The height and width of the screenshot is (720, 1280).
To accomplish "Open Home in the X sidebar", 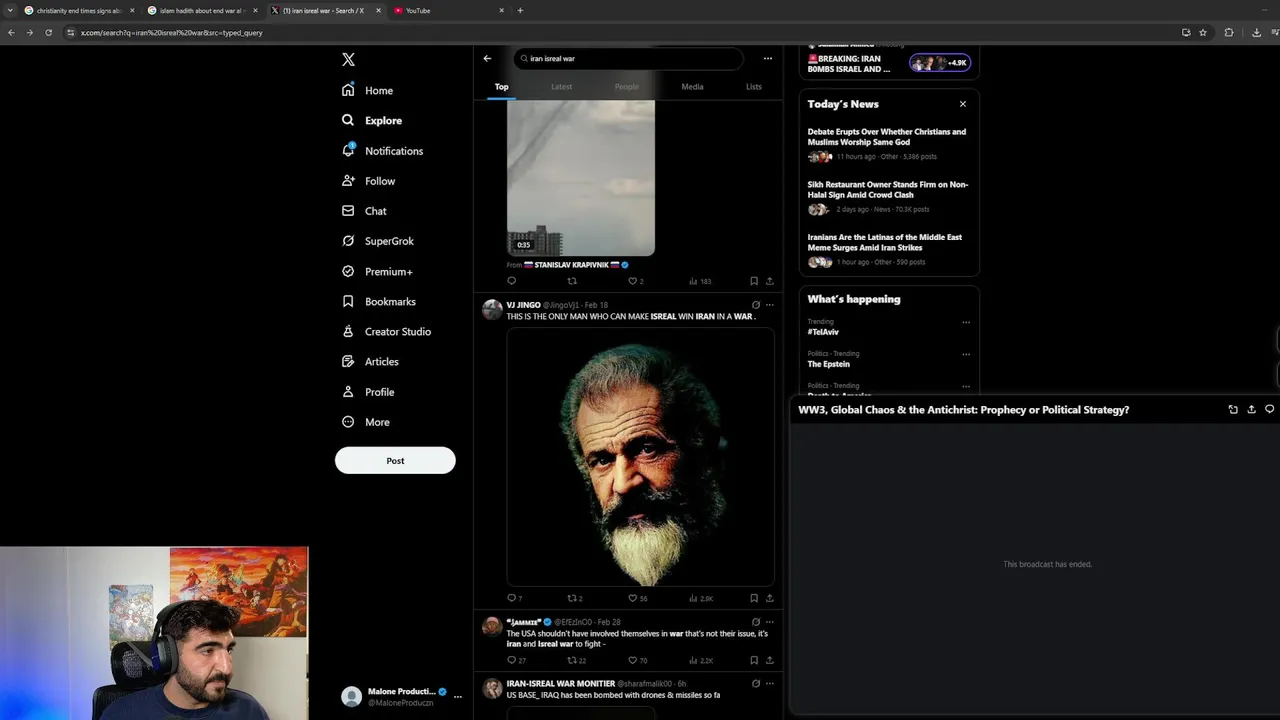I will 367,90.
